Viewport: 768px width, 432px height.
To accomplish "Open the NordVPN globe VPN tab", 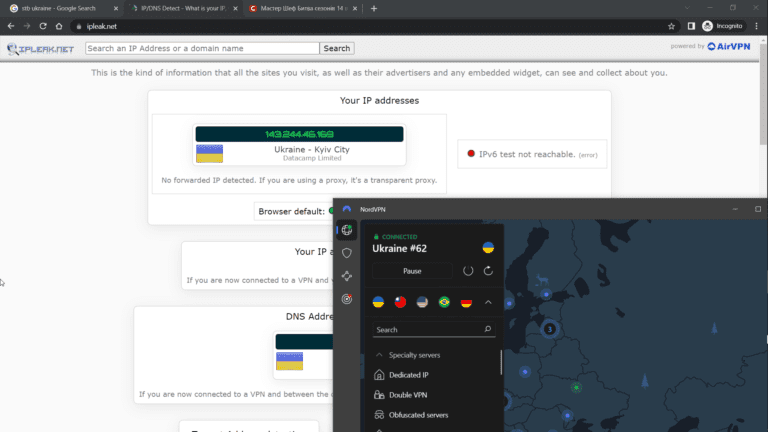I will tap(347, 230).
